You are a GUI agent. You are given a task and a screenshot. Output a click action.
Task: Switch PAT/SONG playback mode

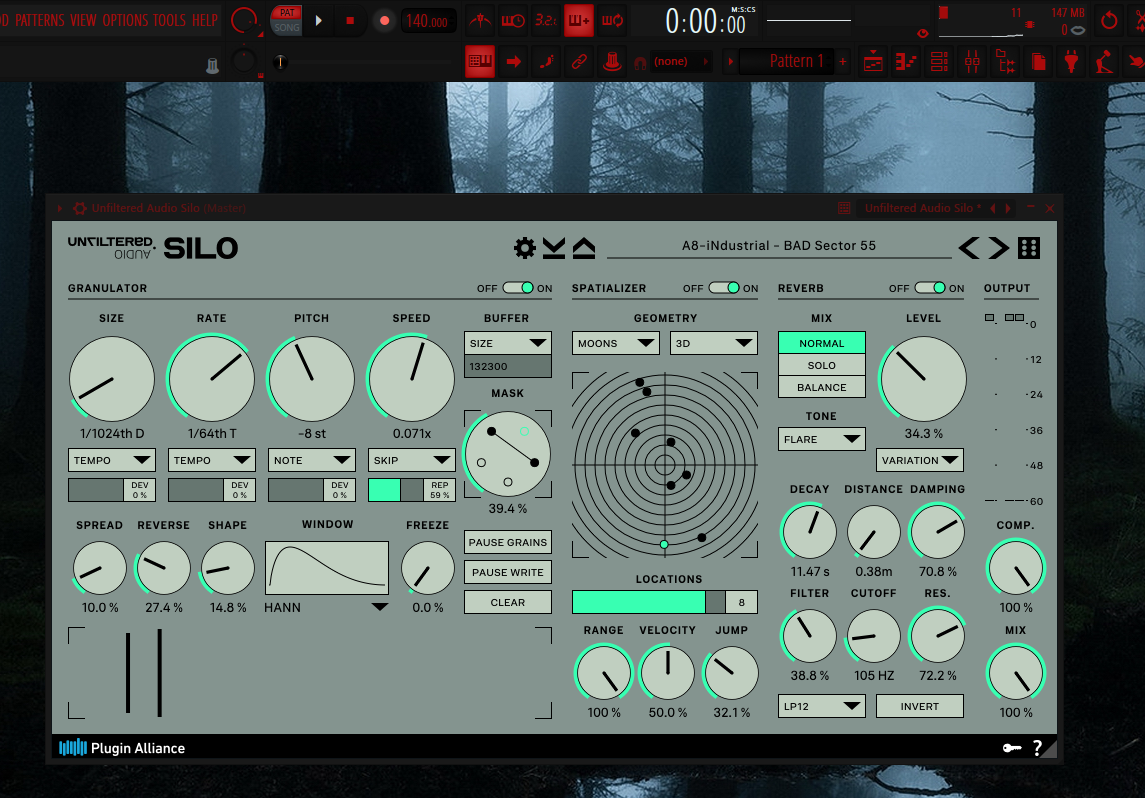pos(286,20)
